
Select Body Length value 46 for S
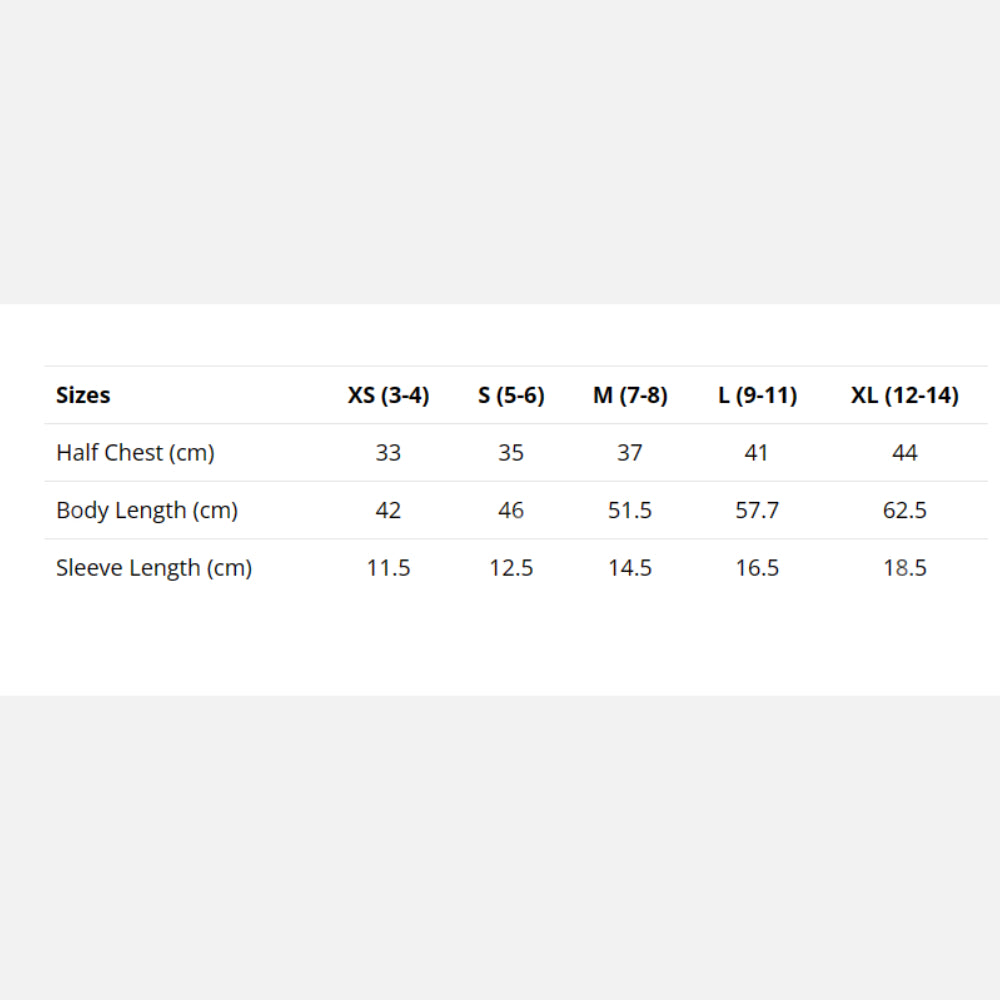(x=511, y=510)
